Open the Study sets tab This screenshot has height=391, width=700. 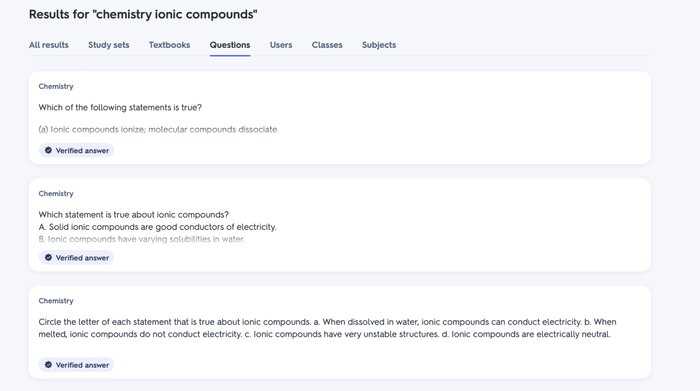pos(108,45)
